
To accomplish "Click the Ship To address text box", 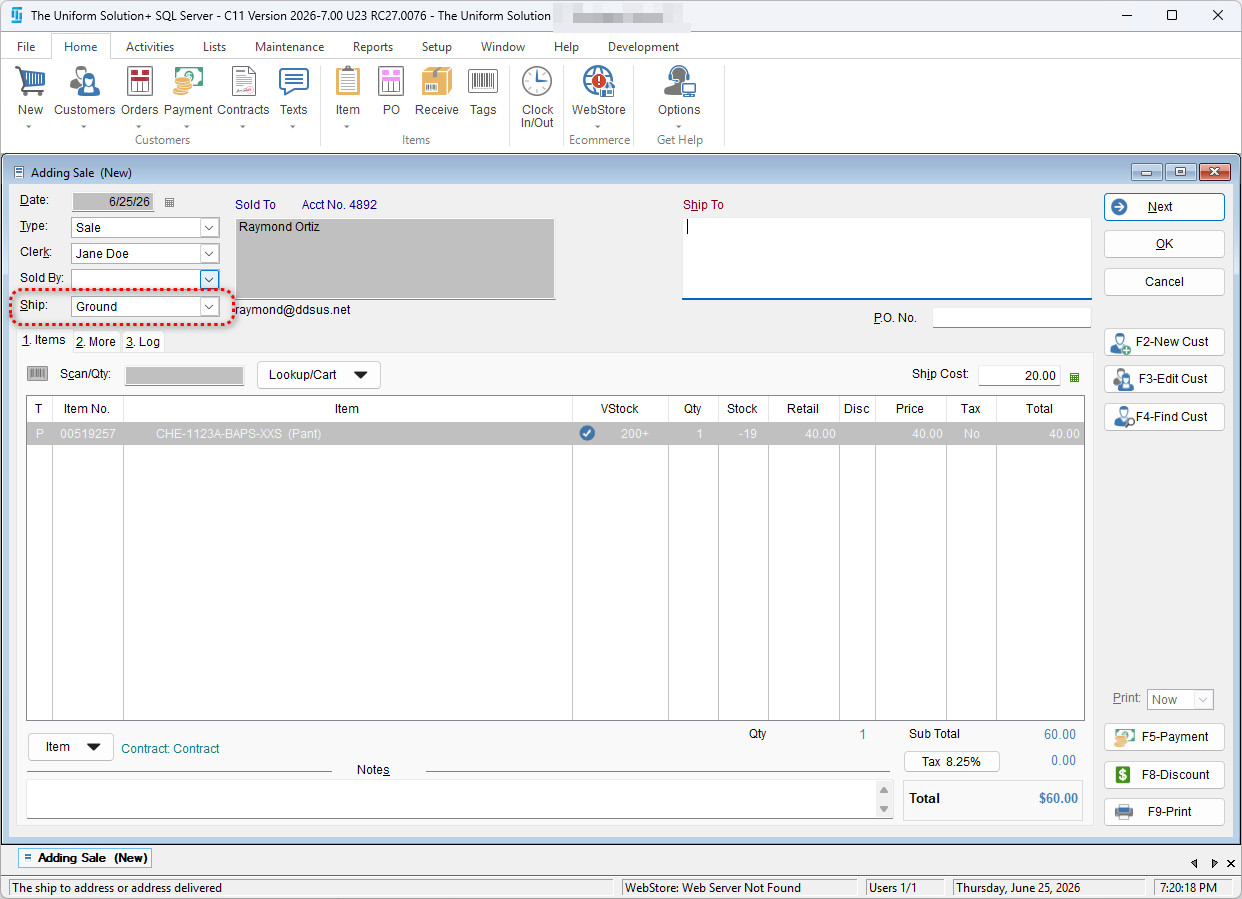I will [x=886, y=258].
